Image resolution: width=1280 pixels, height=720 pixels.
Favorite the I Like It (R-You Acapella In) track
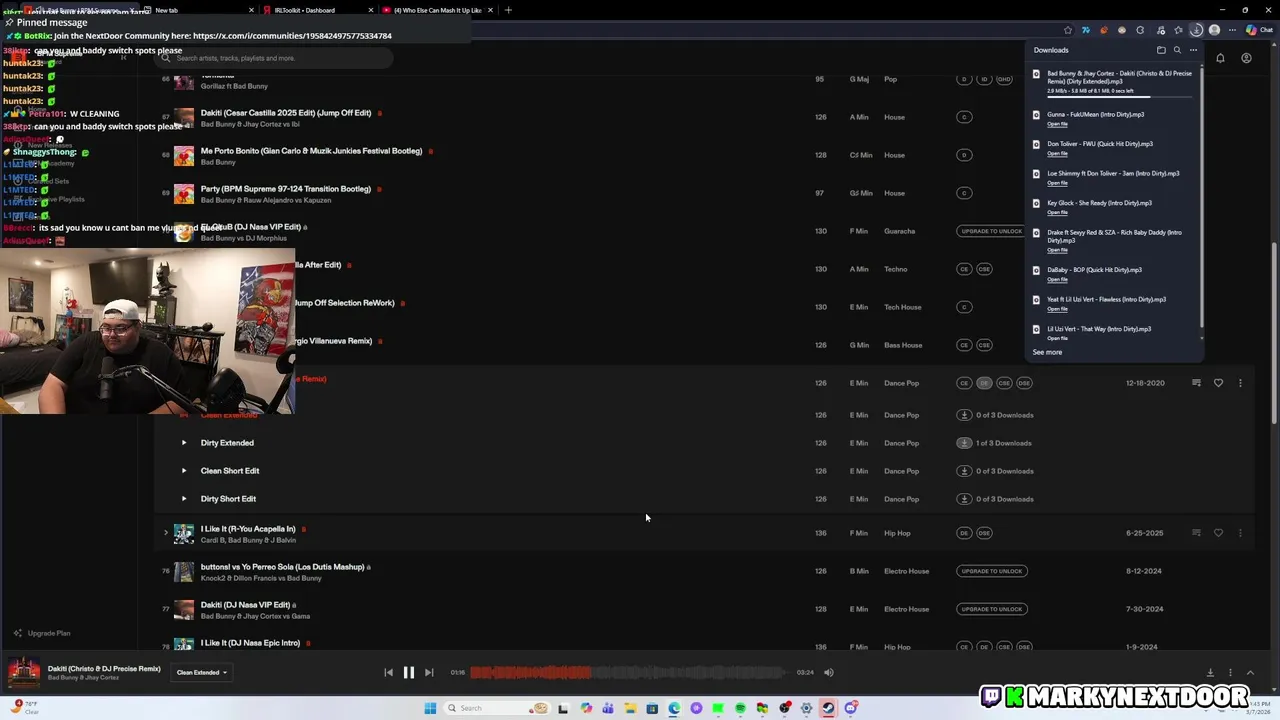coord(1218,533)
